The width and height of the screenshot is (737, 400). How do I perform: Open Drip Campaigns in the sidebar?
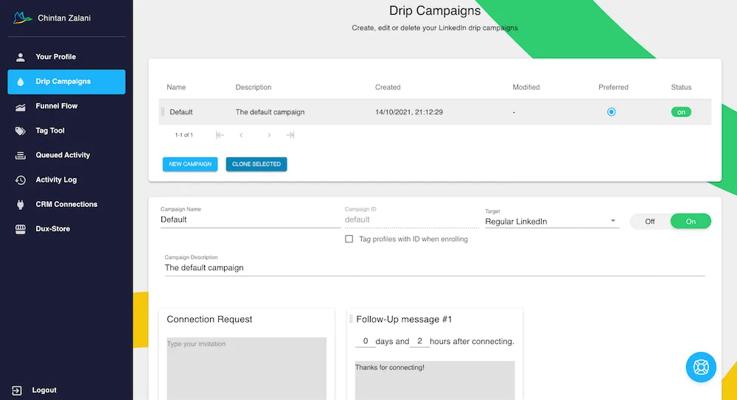[66, 81]
